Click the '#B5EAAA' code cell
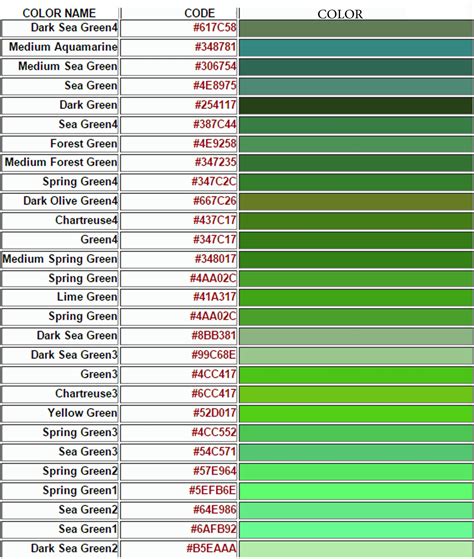Viewport: 474px width, 559px height. [179, 549]
